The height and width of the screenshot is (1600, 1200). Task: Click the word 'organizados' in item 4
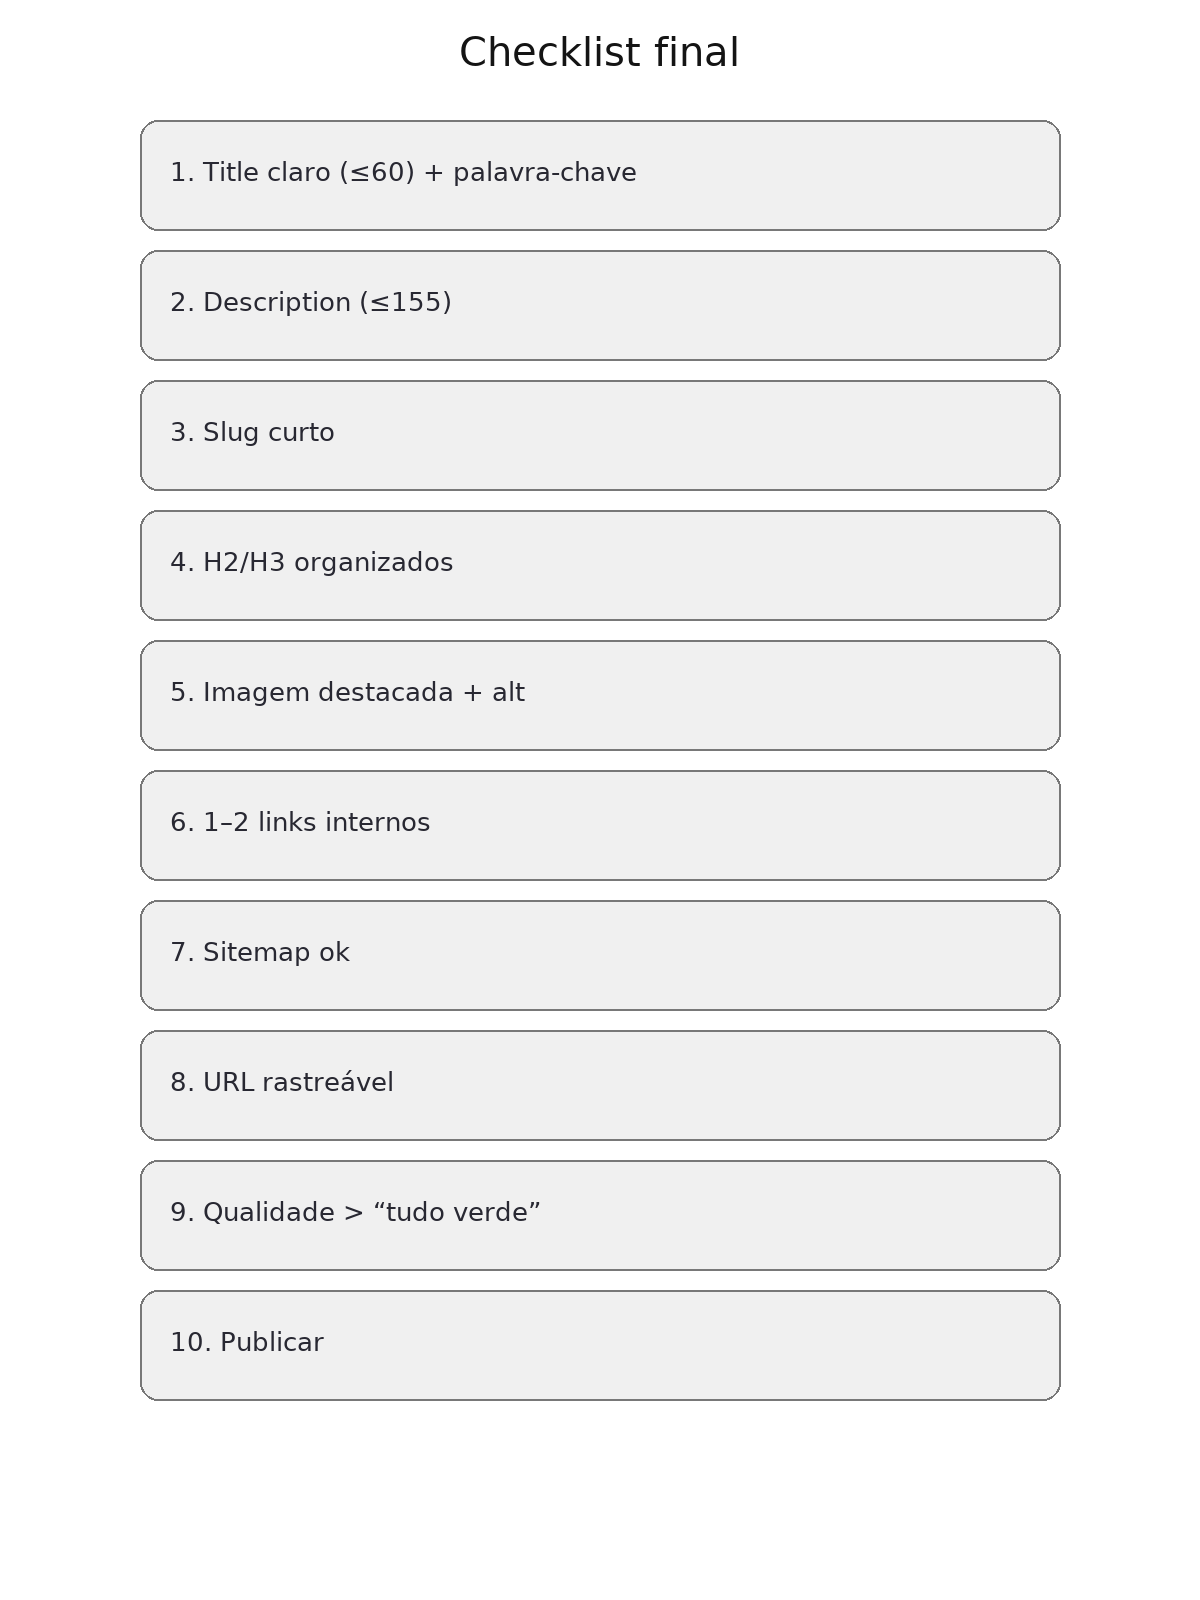373,563
